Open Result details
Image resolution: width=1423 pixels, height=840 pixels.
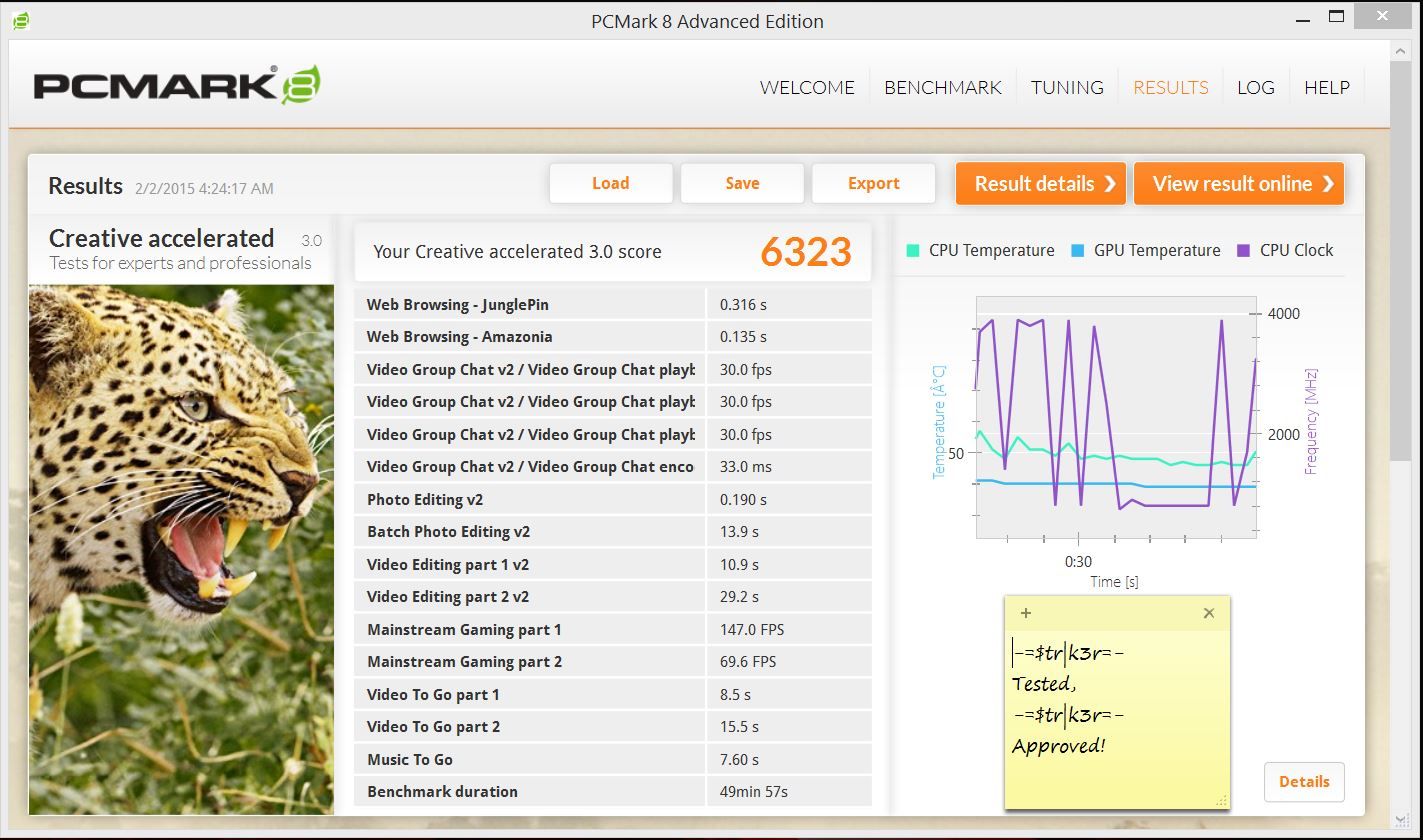(1041, 183)
